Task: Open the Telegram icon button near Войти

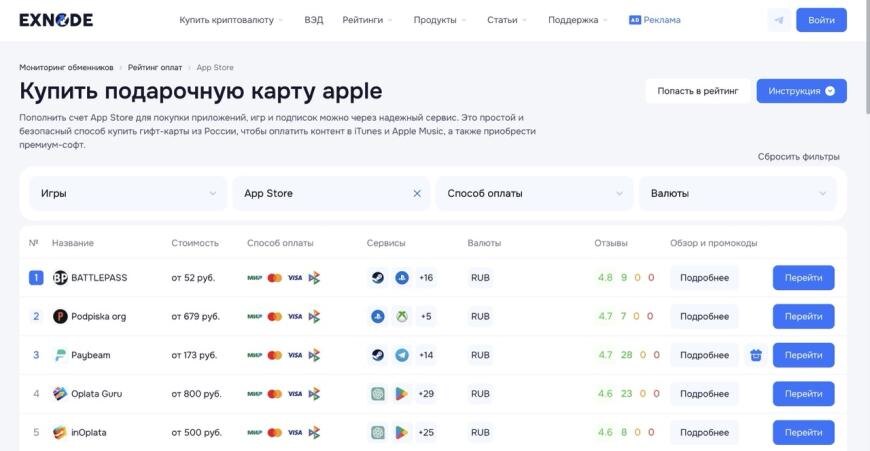Action: coord(779,20)
